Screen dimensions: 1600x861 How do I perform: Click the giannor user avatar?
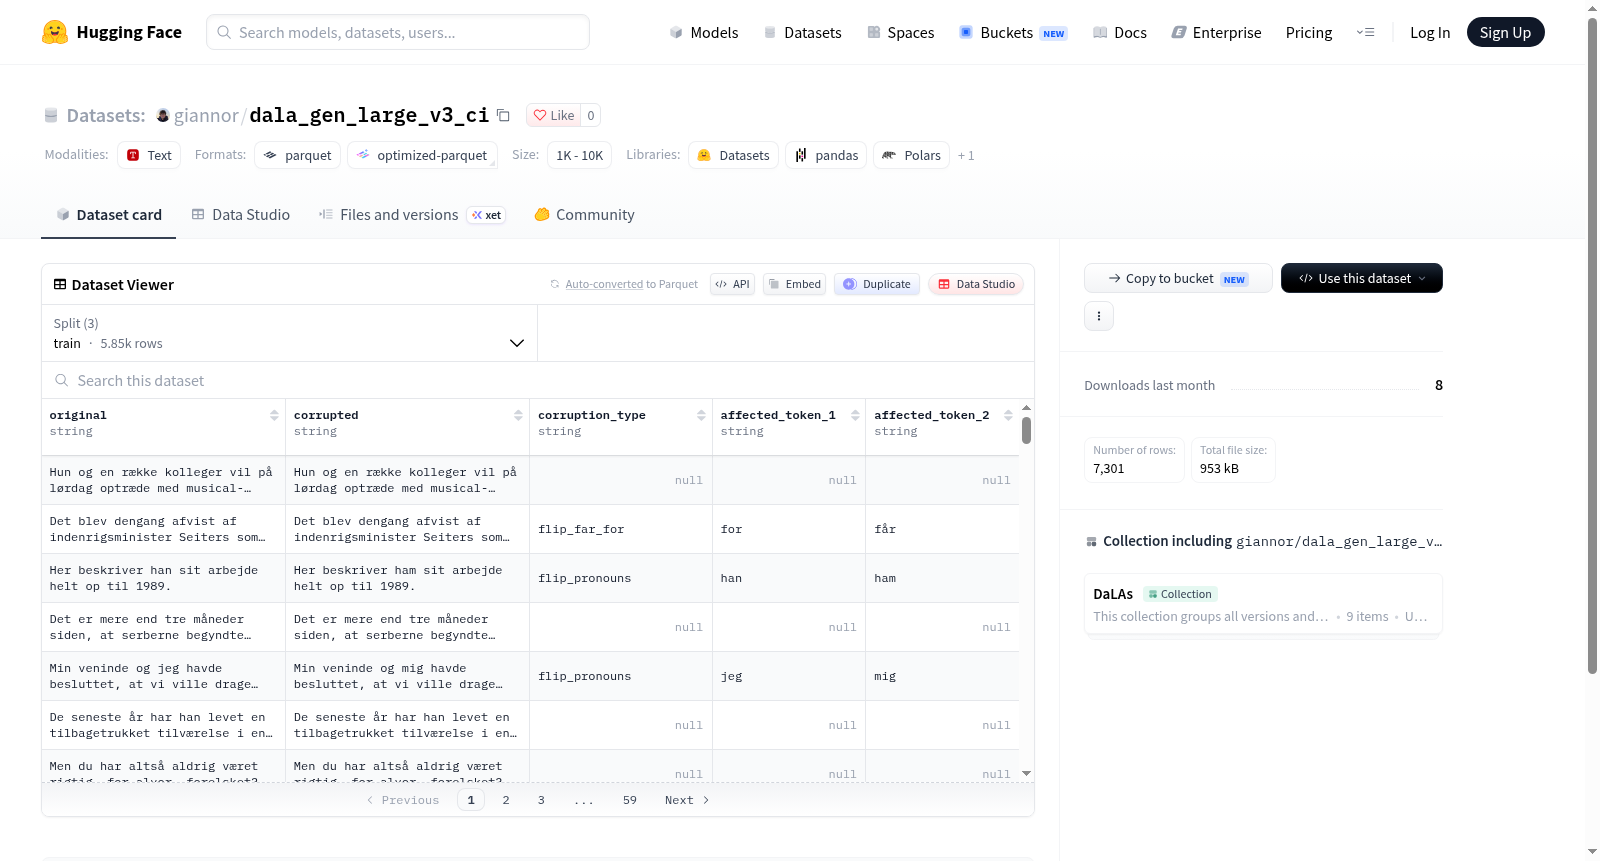163,115
